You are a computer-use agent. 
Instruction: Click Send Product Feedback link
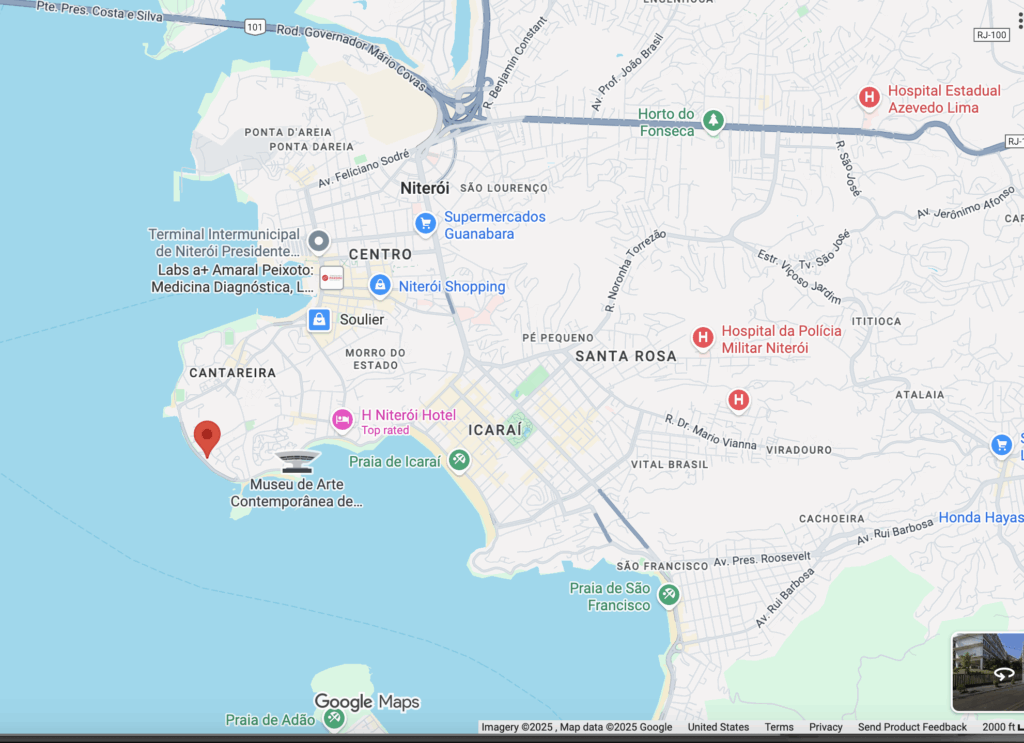tap(912, 727)
